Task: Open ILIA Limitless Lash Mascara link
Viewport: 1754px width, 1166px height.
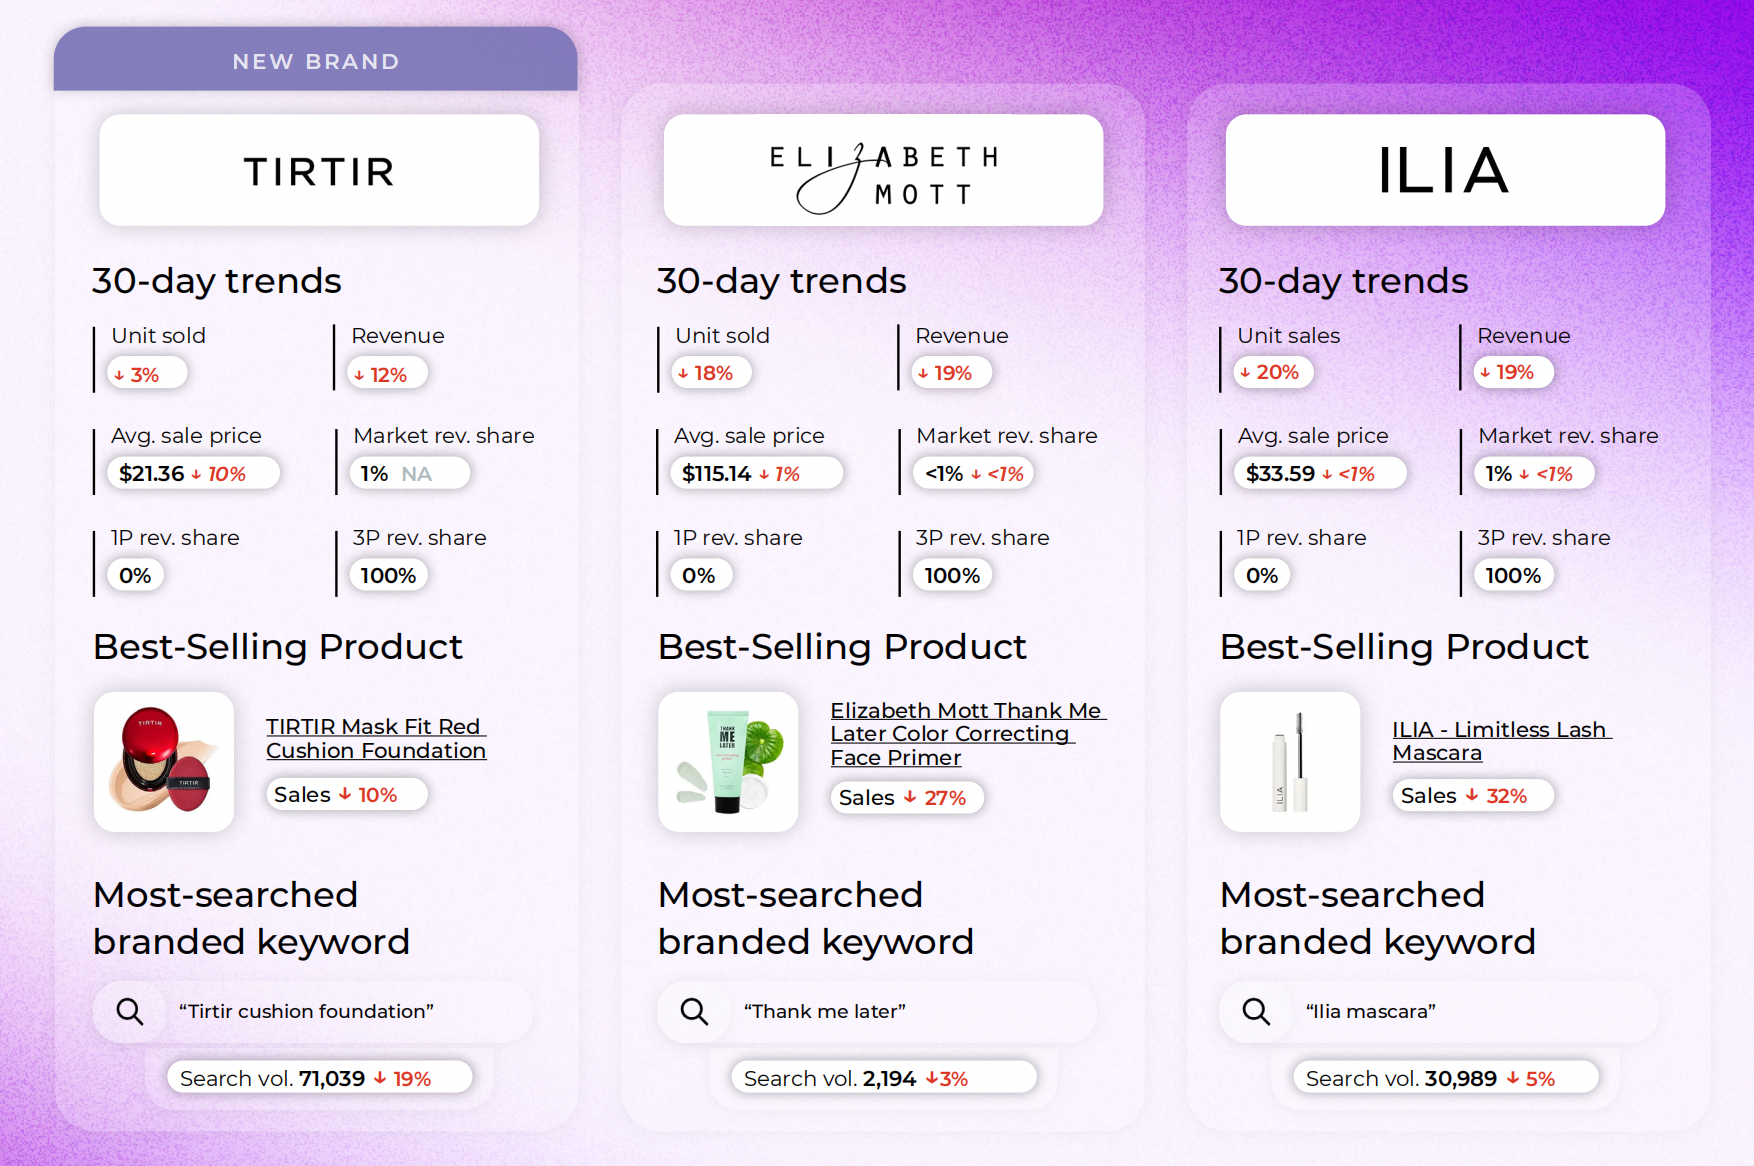Action: (x=1500, y=741)
